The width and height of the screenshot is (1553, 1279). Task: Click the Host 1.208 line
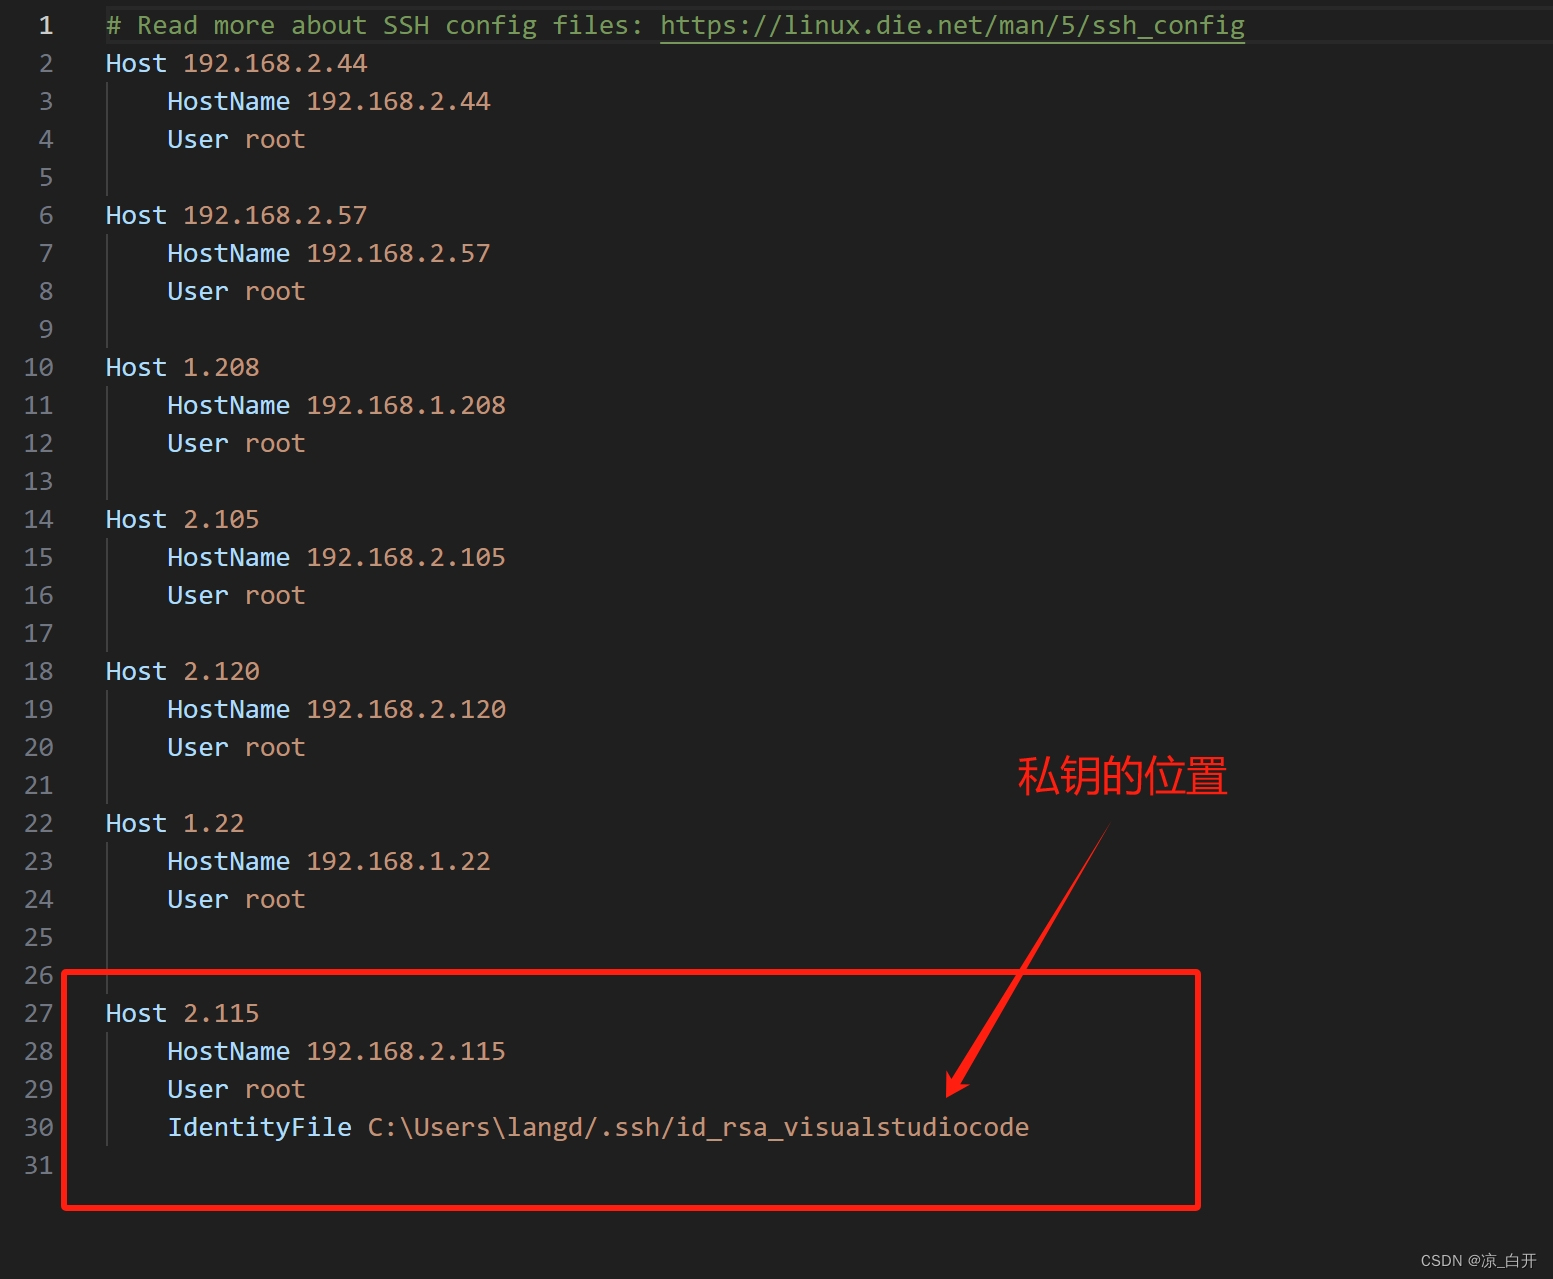tap(182, 367)
